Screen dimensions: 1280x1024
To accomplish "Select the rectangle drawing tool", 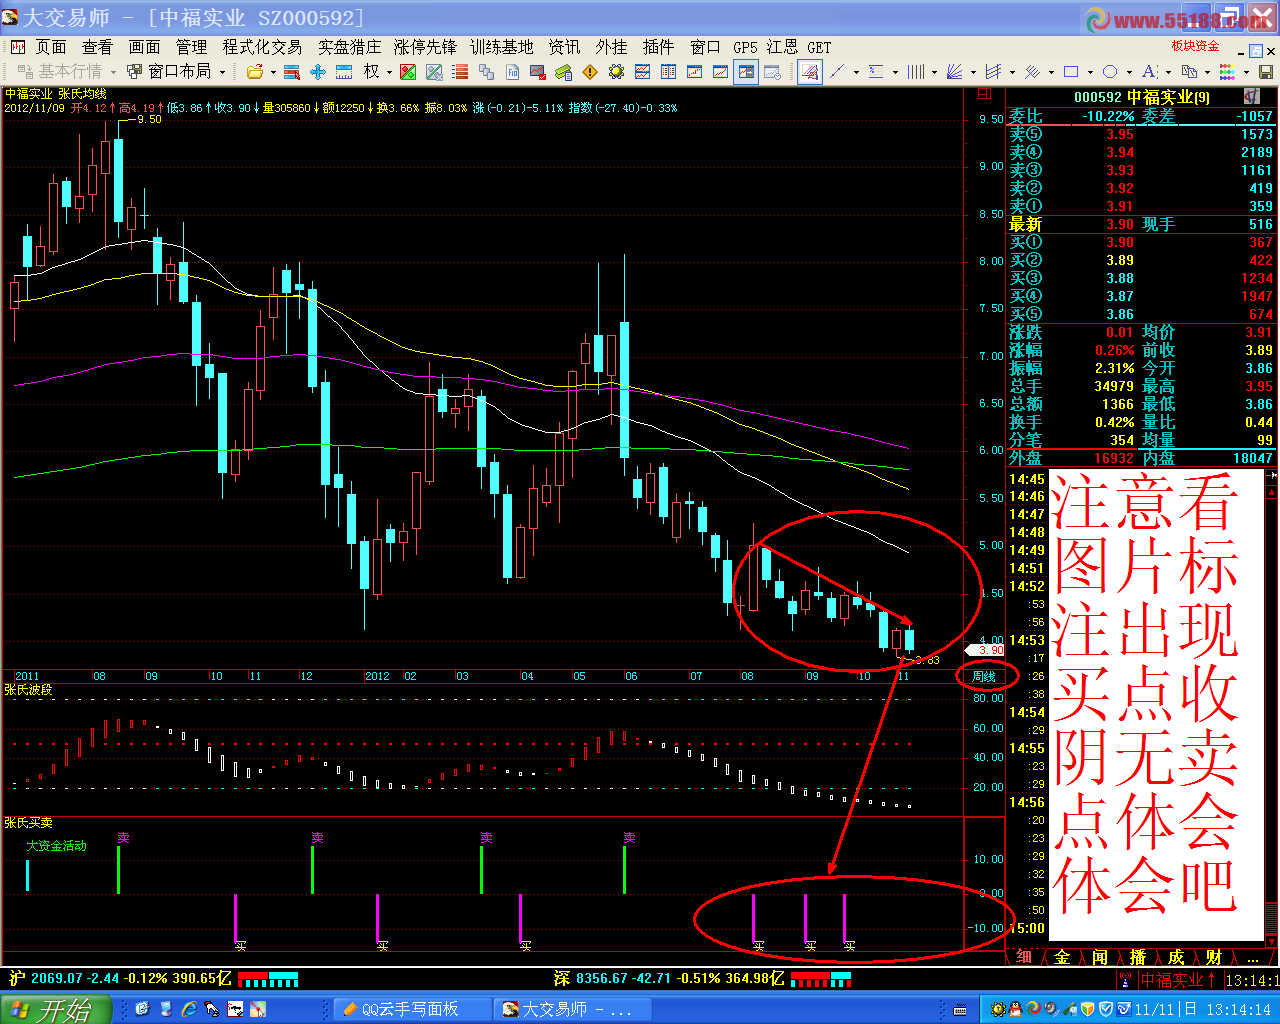I will click(x=1071, y=72).
